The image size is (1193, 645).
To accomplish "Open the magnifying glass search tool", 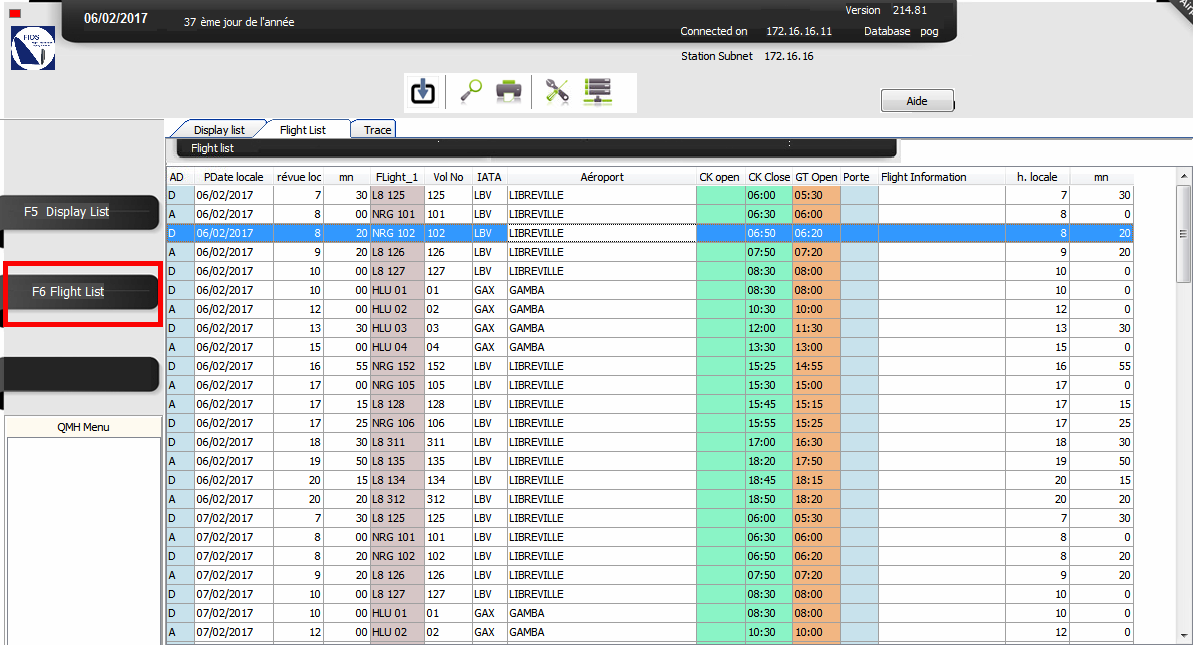I will tap(470, 91).
